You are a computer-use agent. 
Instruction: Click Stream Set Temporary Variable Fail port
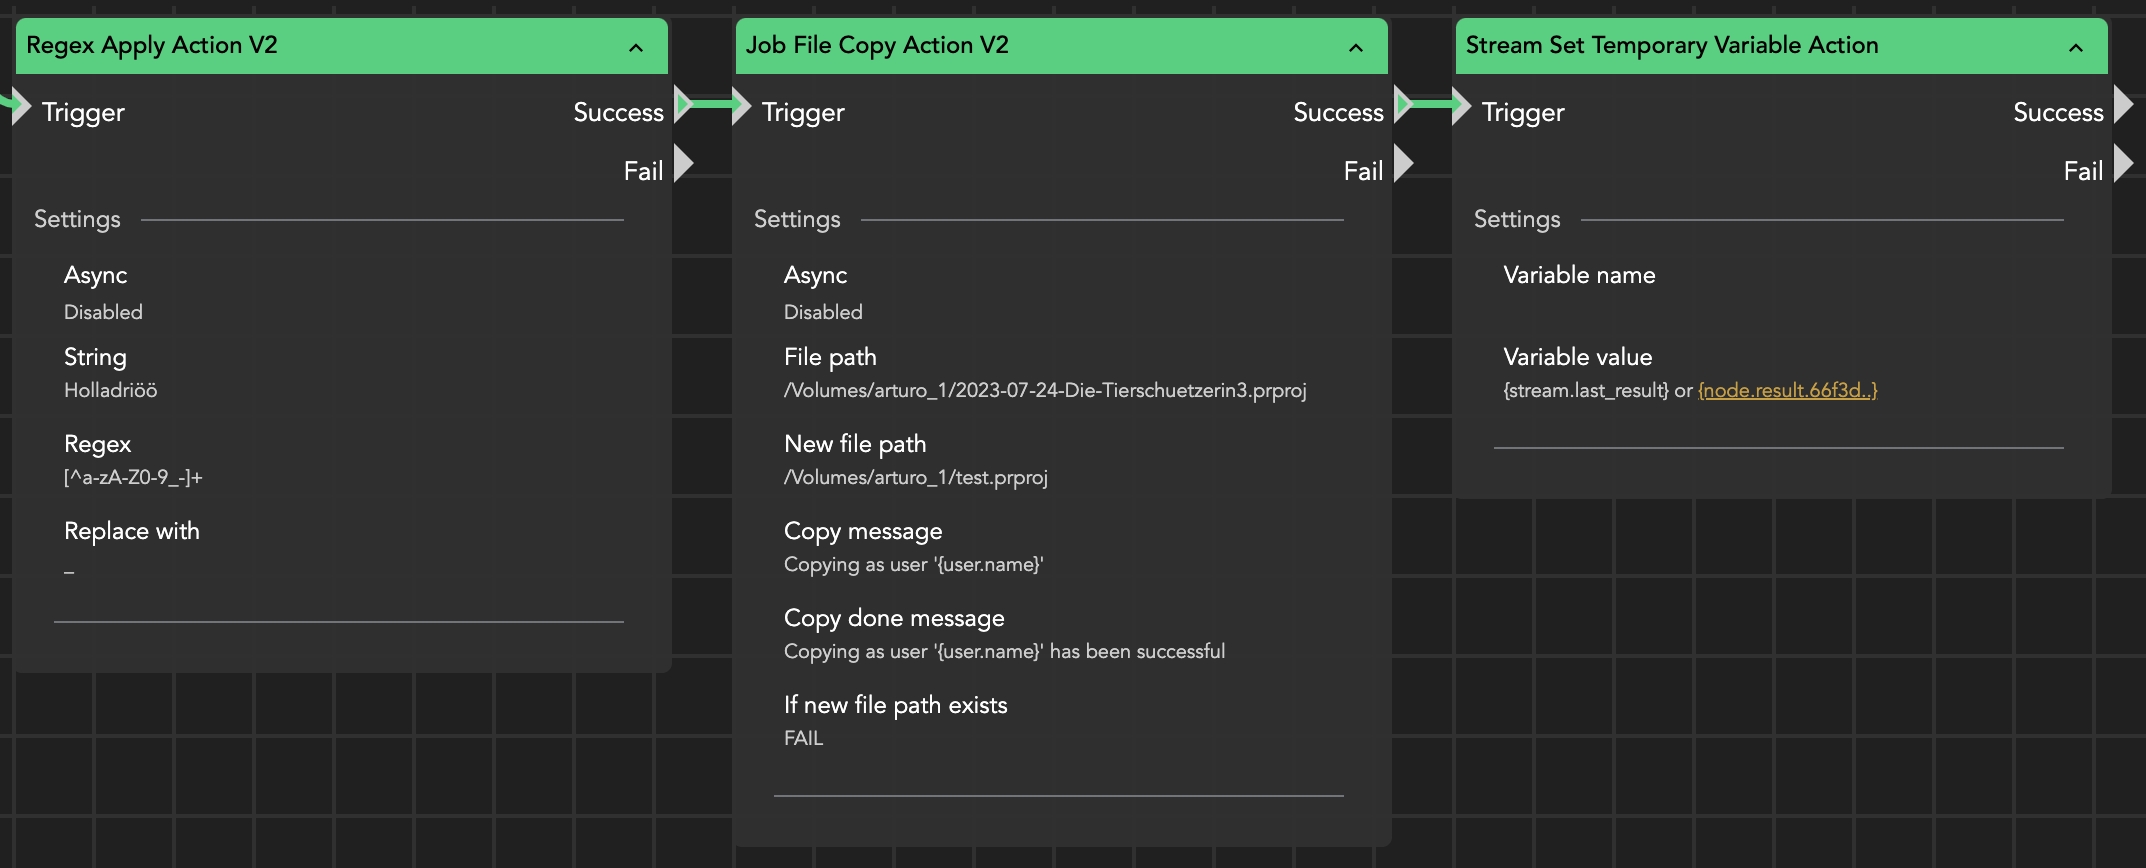click(x=2124, y=164)
